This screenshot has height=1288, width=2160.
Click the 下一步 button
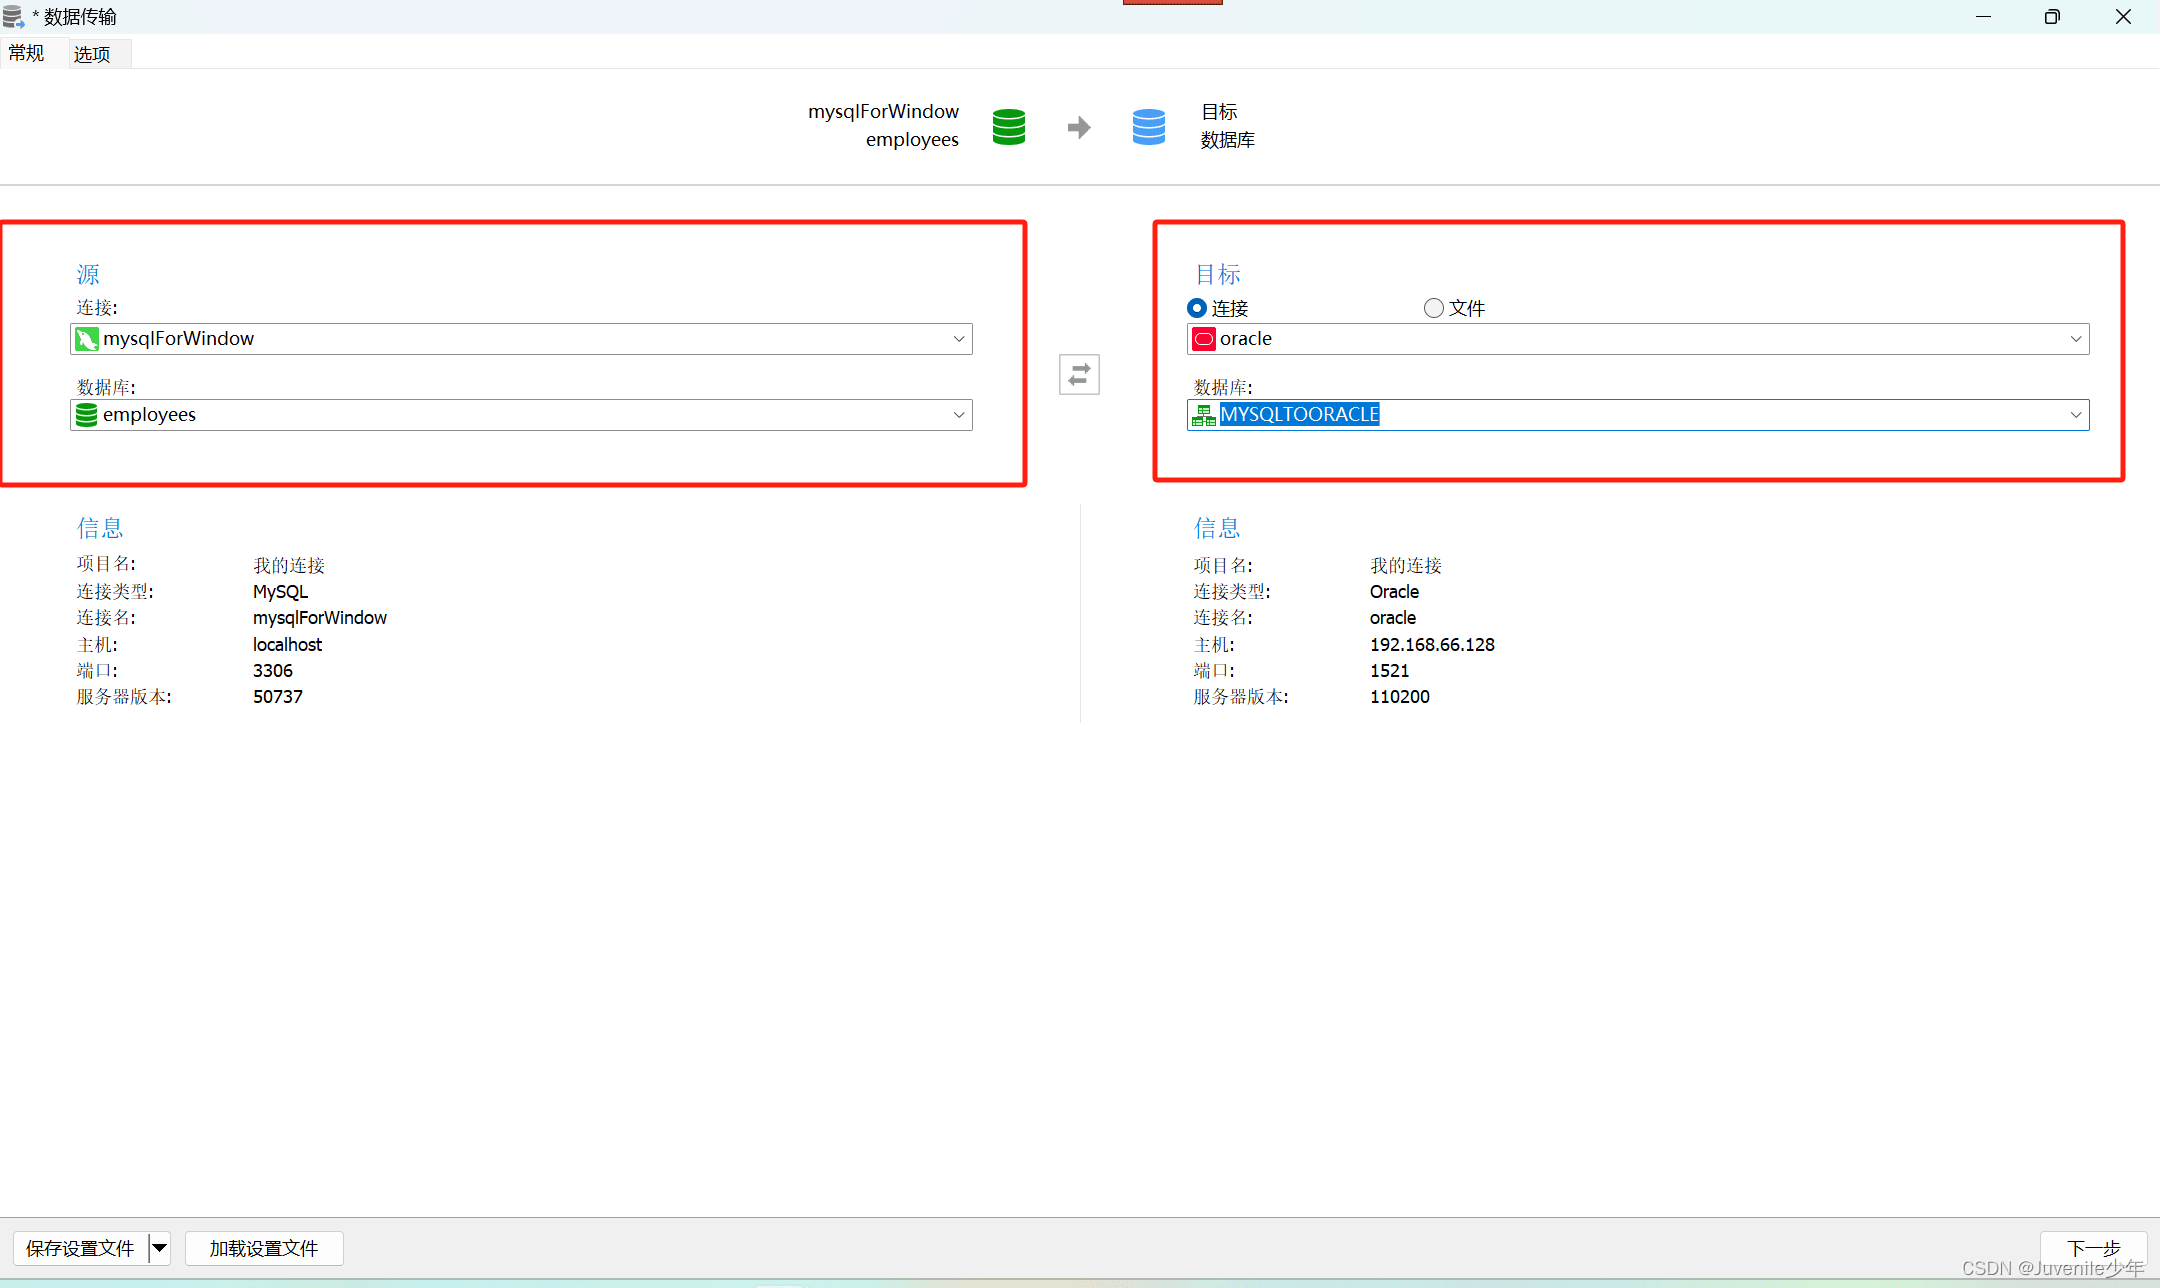(x=2093, y=1247)
